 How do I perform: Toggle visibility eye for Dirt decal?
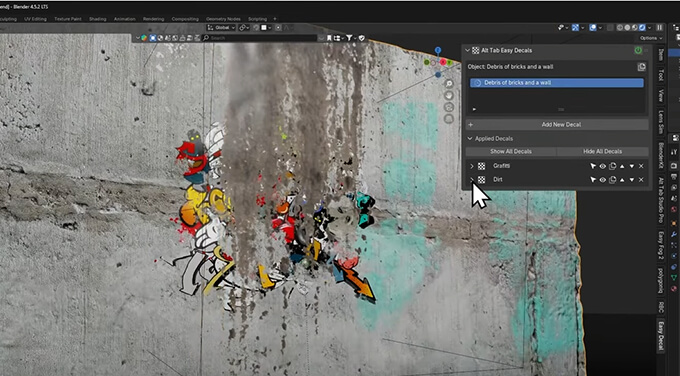pos(603,180)
